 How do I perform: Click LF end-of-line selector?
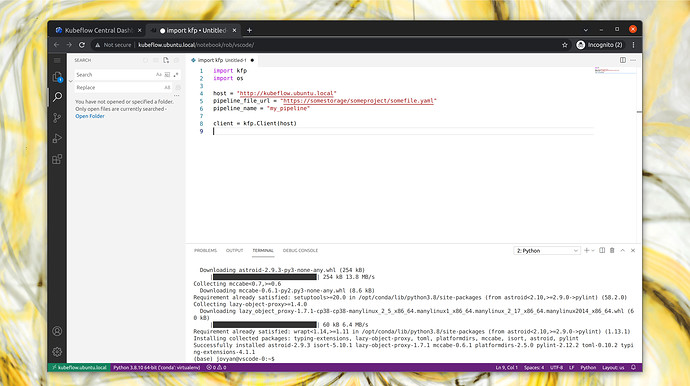572,368
